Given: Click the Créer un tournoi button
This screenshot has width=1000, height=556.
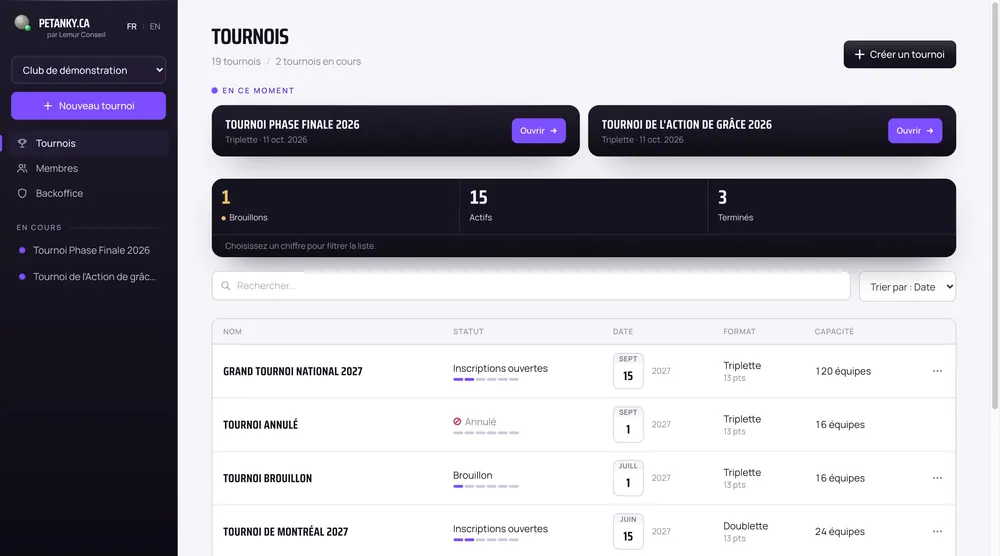Looking at the screenshot, I should click(x=899, y=54).
